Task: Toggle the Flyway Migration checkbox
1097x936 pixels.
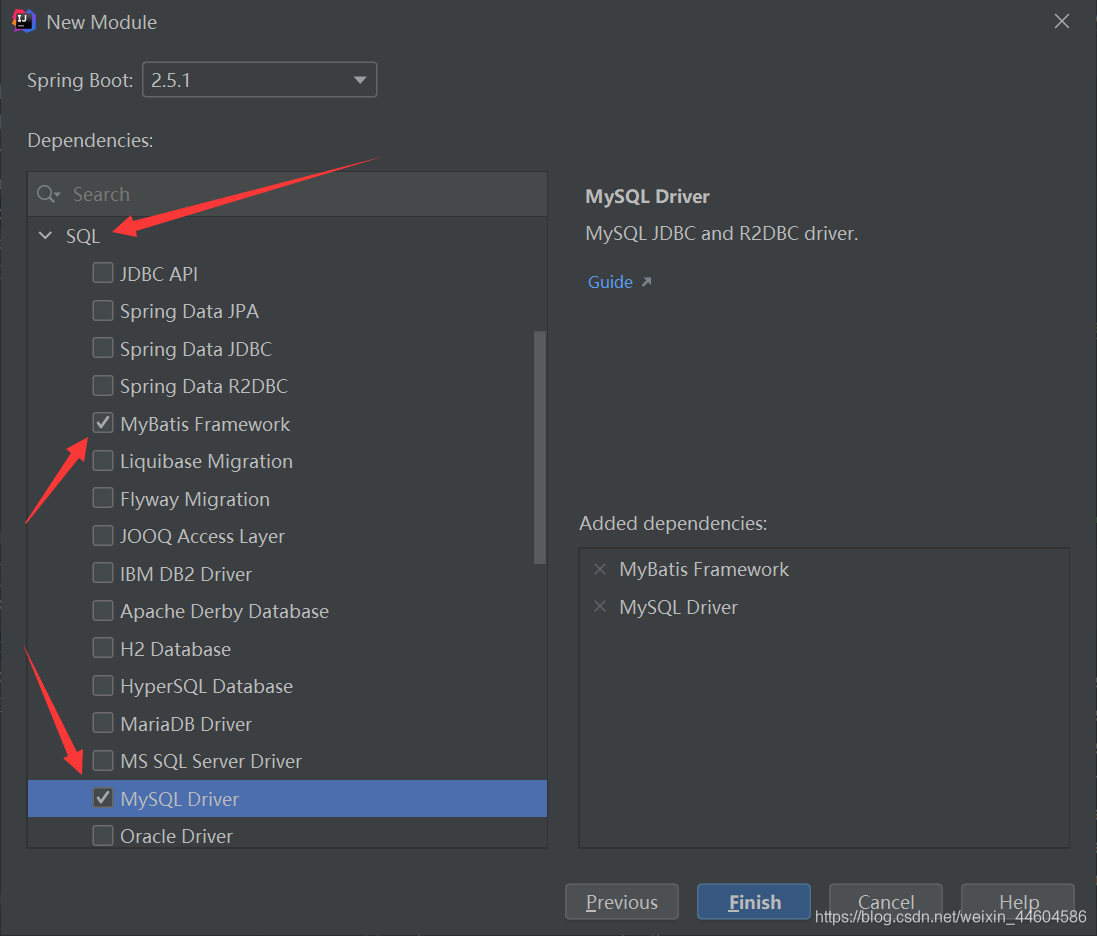Action: [x=103, y=498]
